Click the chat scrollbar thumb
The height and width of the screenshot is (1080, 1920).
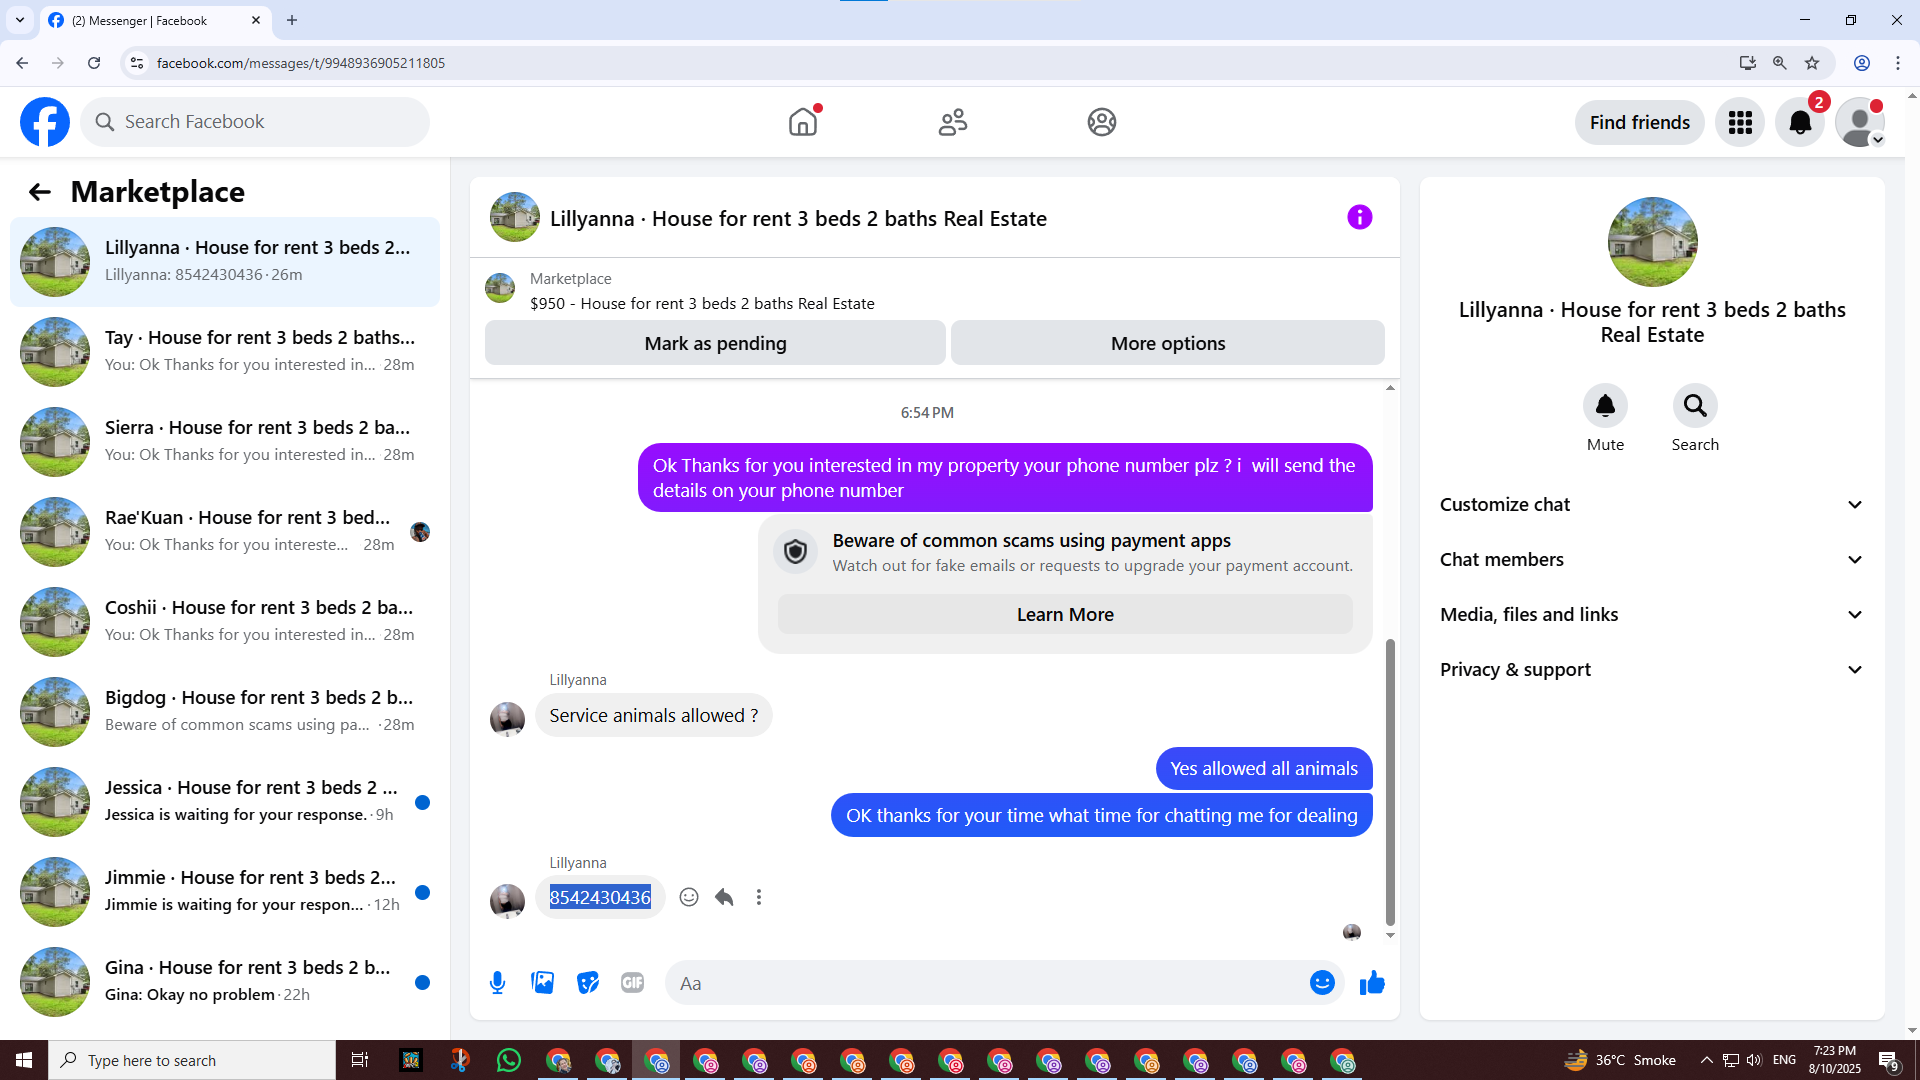click(x=1390, y=780)
